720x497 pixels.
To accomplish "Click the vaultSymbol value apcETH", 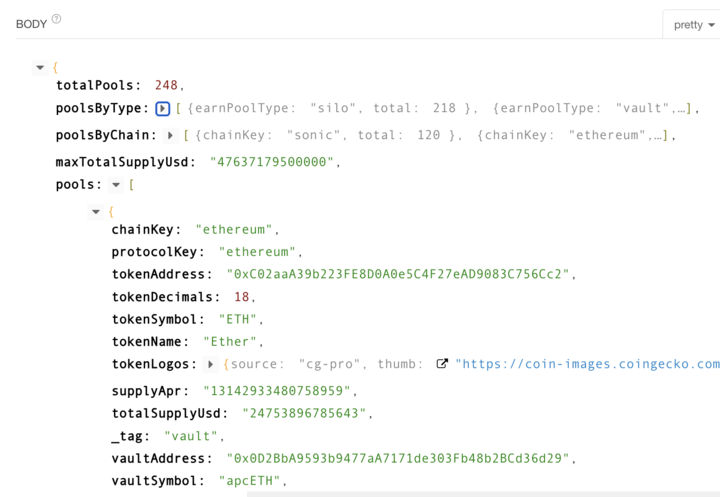I will 251,481.
